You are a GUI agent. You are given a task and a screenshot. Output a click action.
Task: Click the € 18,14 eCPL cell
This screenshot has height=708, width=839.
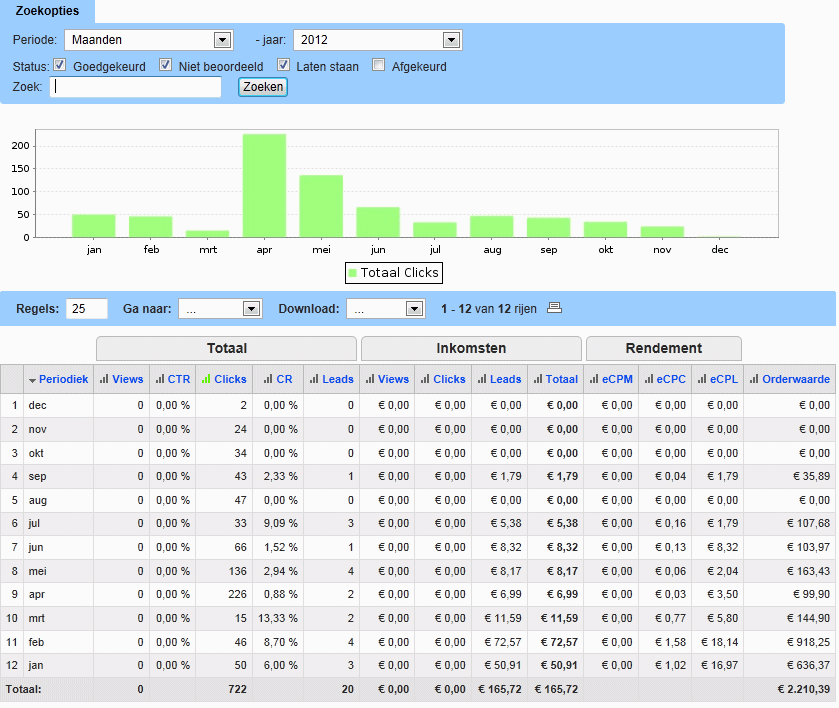pyautogui.click(x=720, y=642)
